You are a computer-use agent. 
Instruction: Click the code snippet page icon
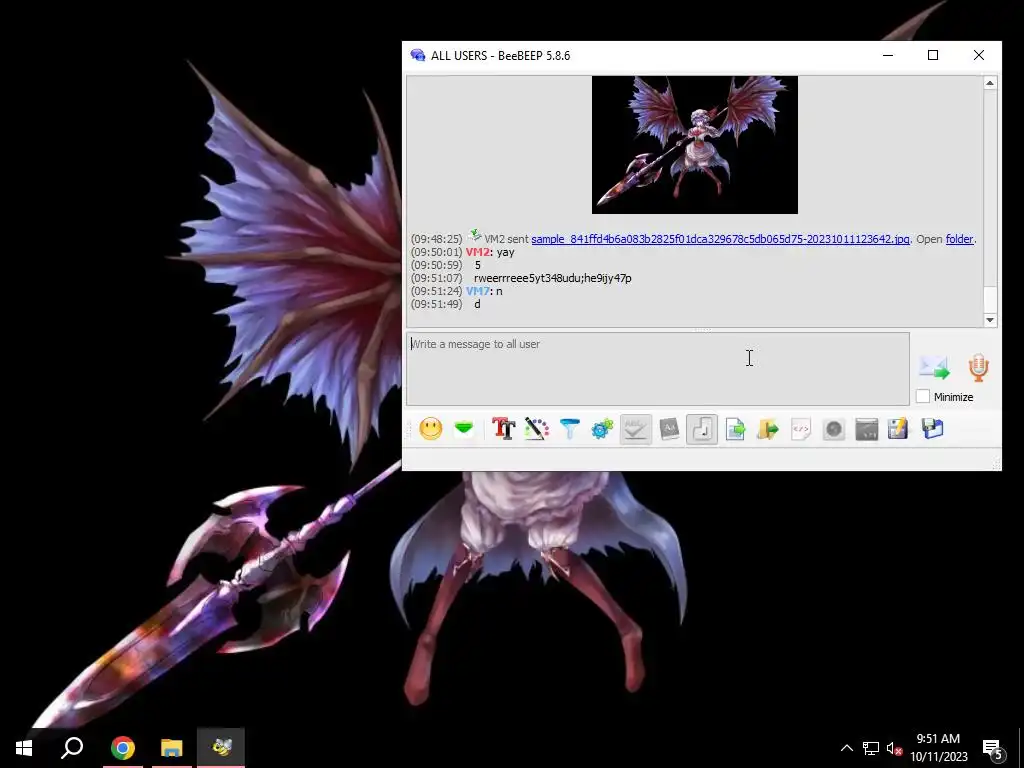click(801, 429)
